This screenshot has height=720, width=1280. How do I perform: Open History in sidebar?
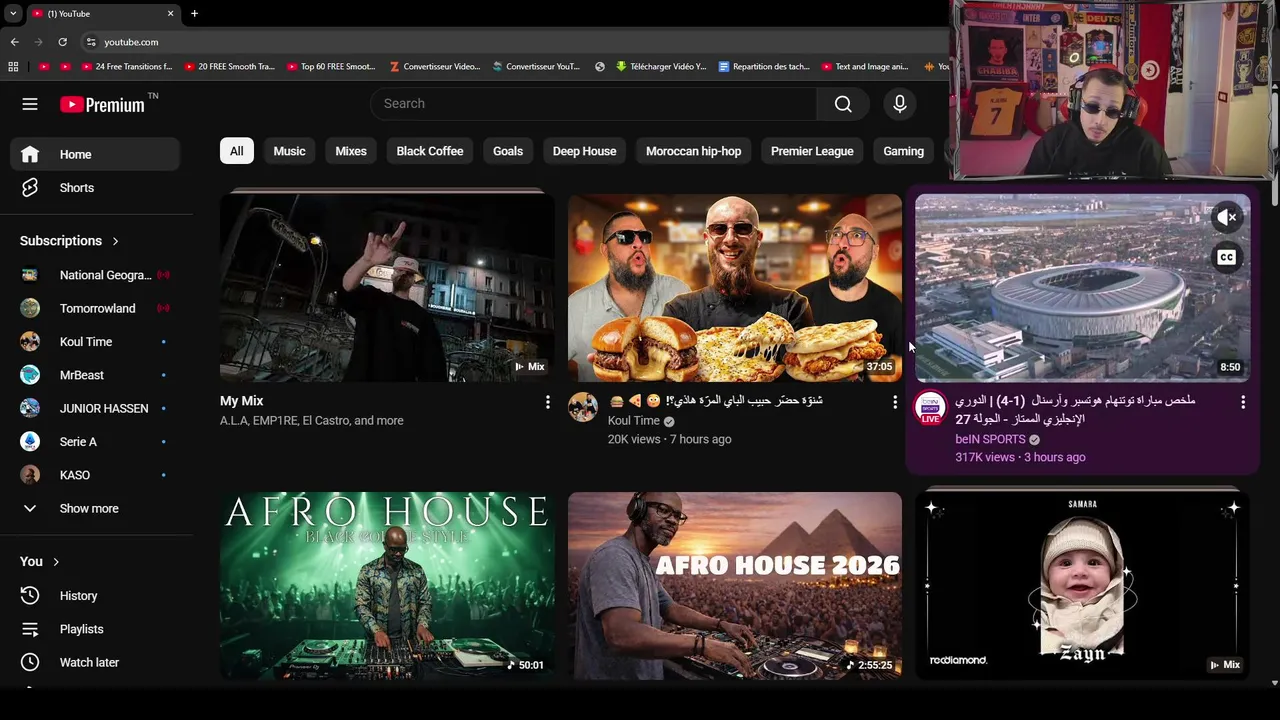pyautogui.click(x=95, y=596)
